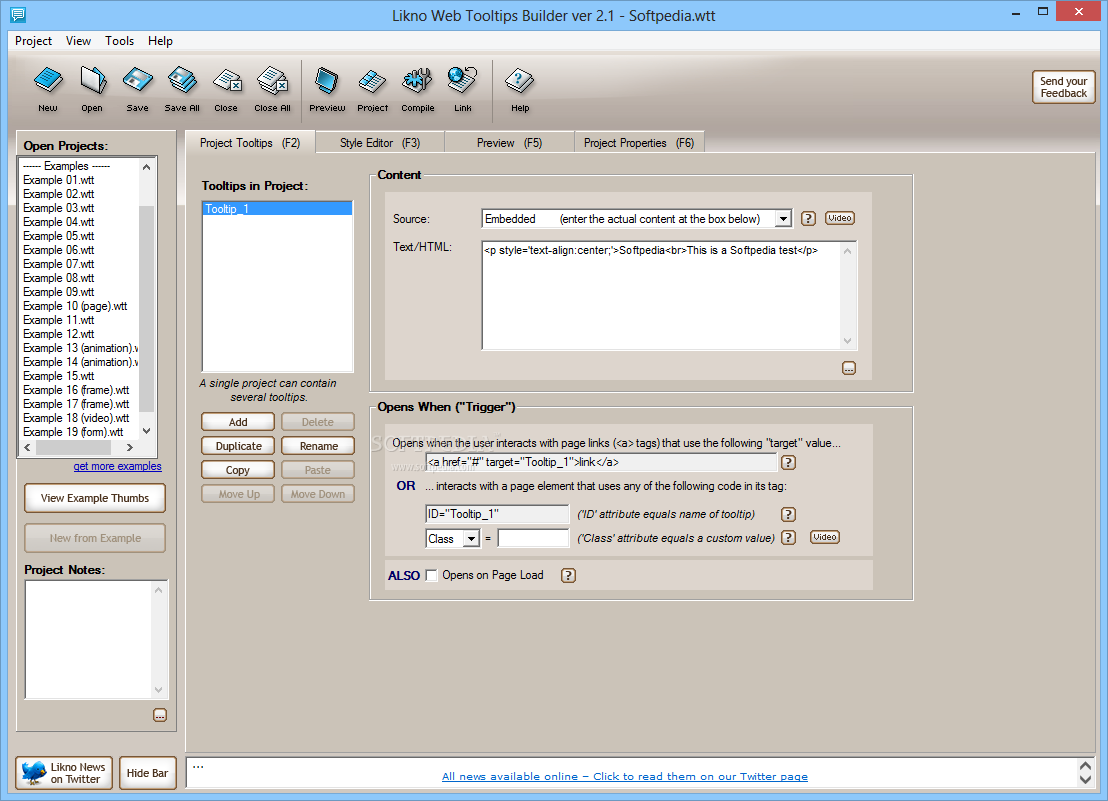Open help for the ID attribute field
The width and height of the screenshot is (1108, 801).
[x=789, y=515]
